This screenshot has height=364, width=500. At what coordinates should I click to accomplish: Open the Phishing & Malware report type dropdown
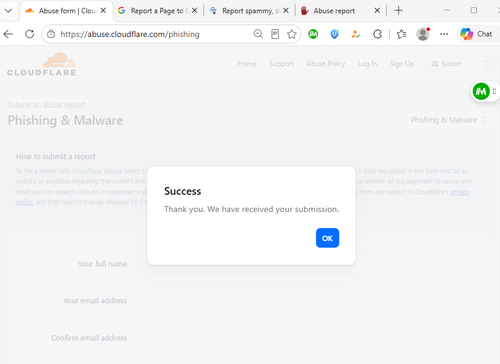[x=448, y=120]
